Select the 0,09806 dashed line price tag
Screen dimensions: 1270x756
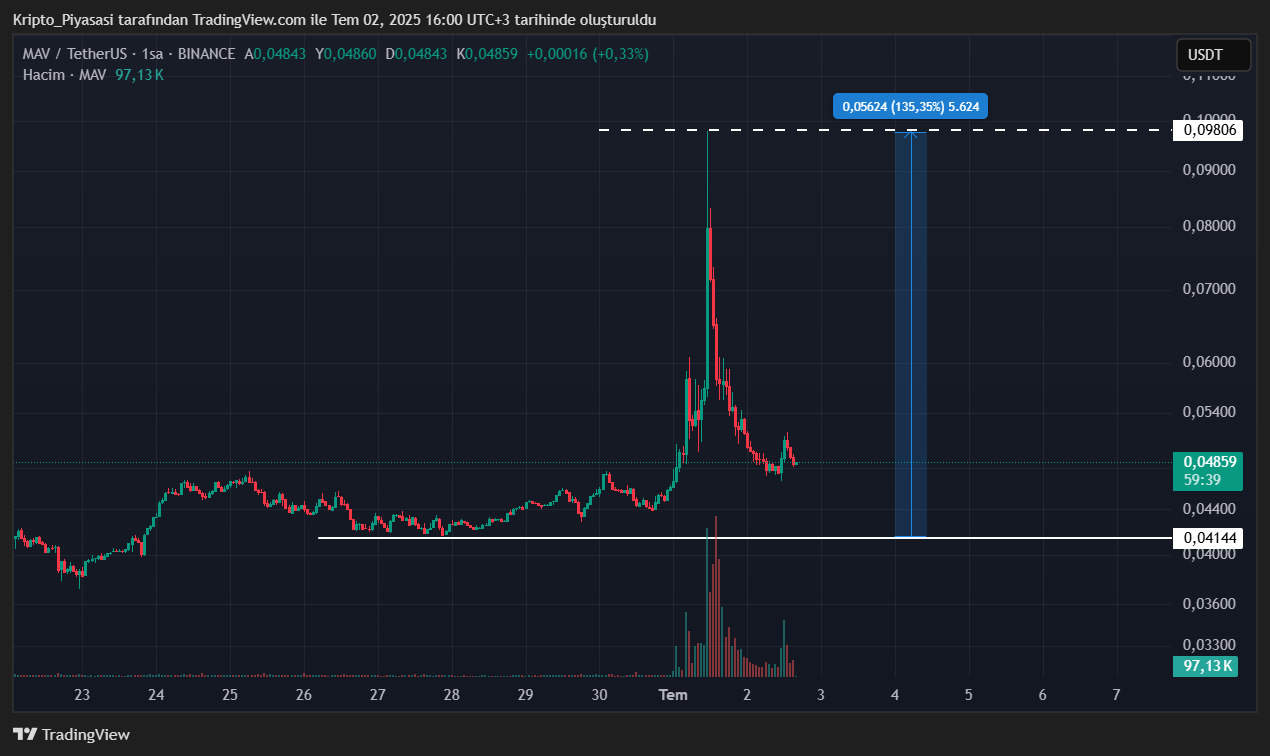(1210, 129)
